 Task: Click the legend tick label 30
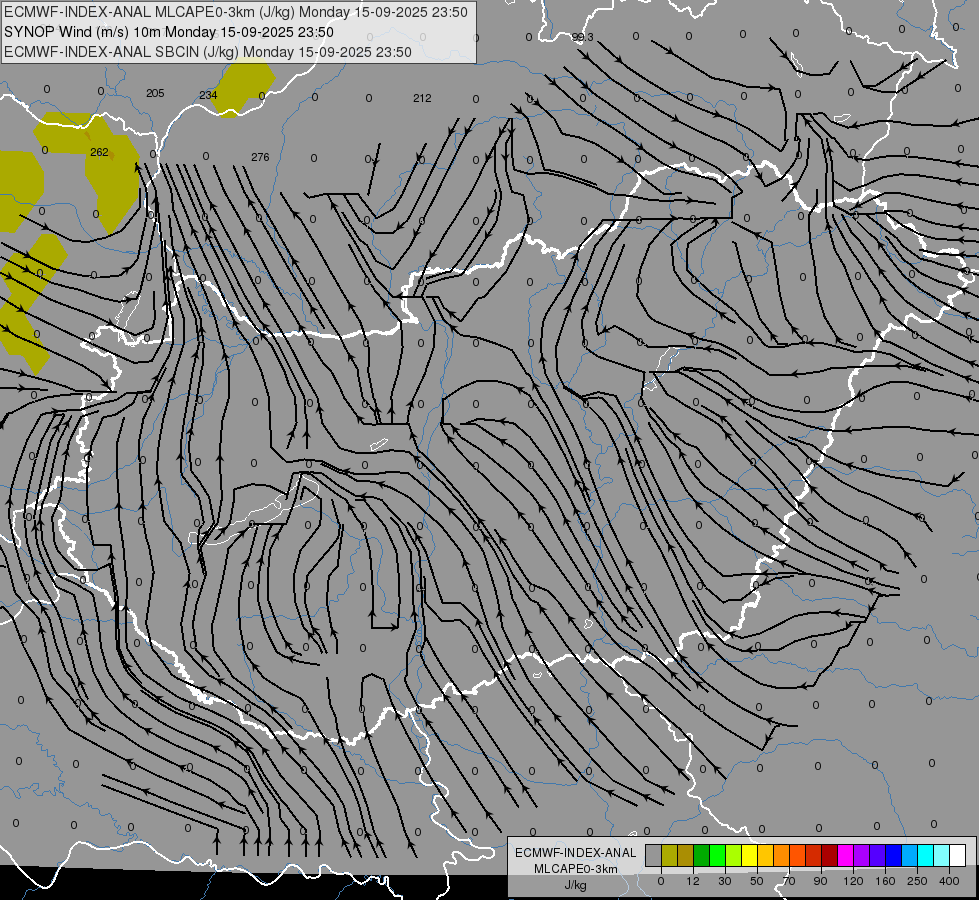[x=725, y=881]
